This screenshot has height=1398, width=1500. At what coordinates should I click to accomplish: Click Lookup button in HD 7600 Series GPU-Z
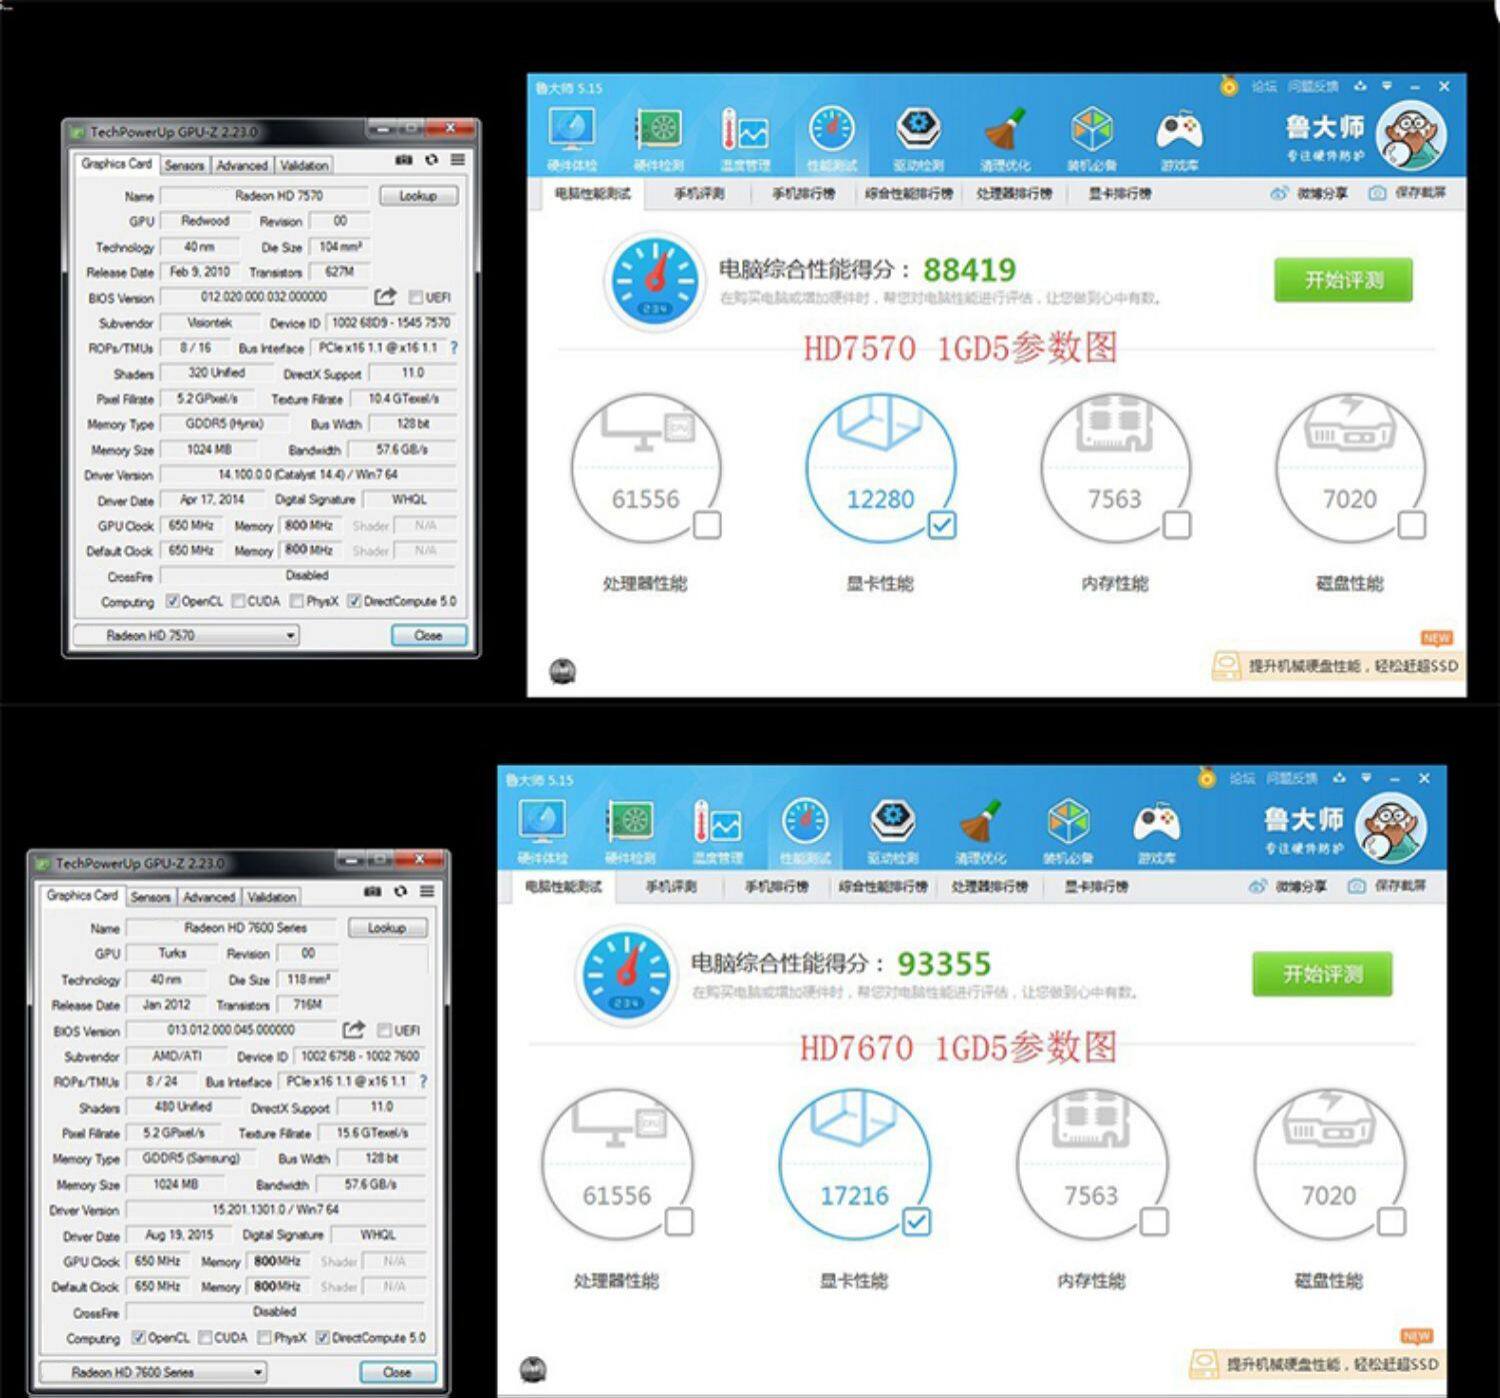click(387, 928)
